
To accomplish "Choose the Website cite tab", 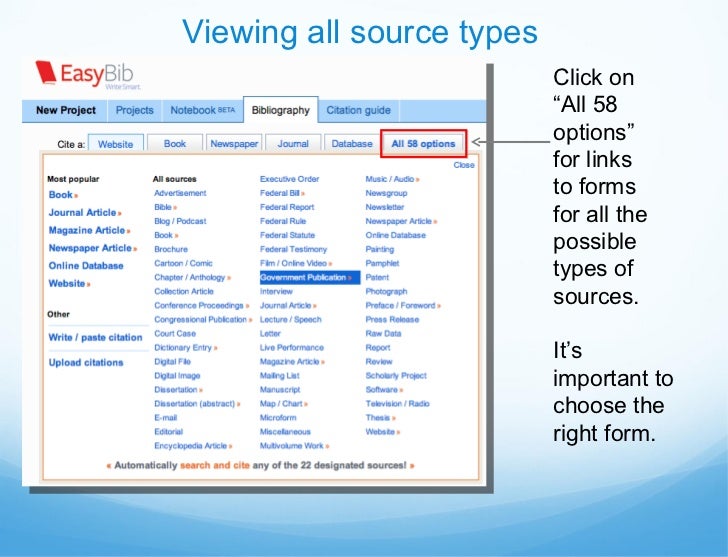I will tap(115, 144).
